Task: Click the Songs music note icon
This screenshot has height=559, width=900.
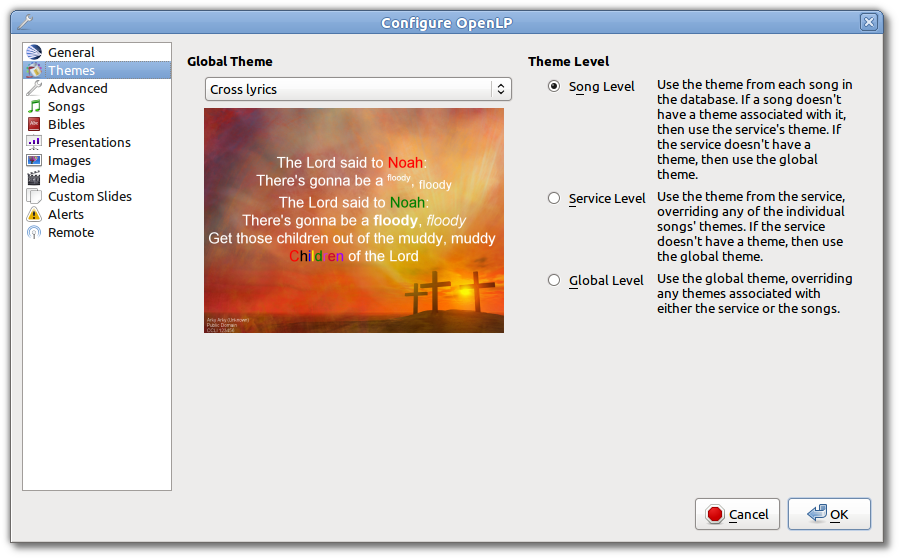Action: (34, 107)
